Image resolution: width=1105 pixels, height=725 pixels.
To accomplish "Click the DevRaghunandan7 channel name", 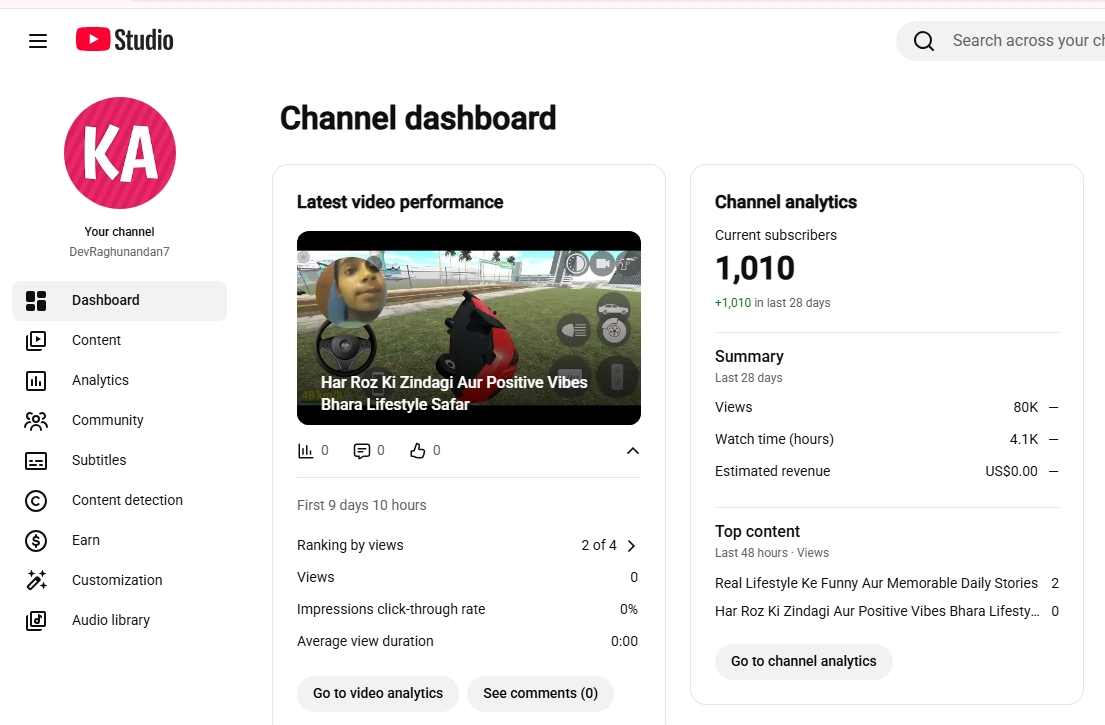I will tap(119, 252).
